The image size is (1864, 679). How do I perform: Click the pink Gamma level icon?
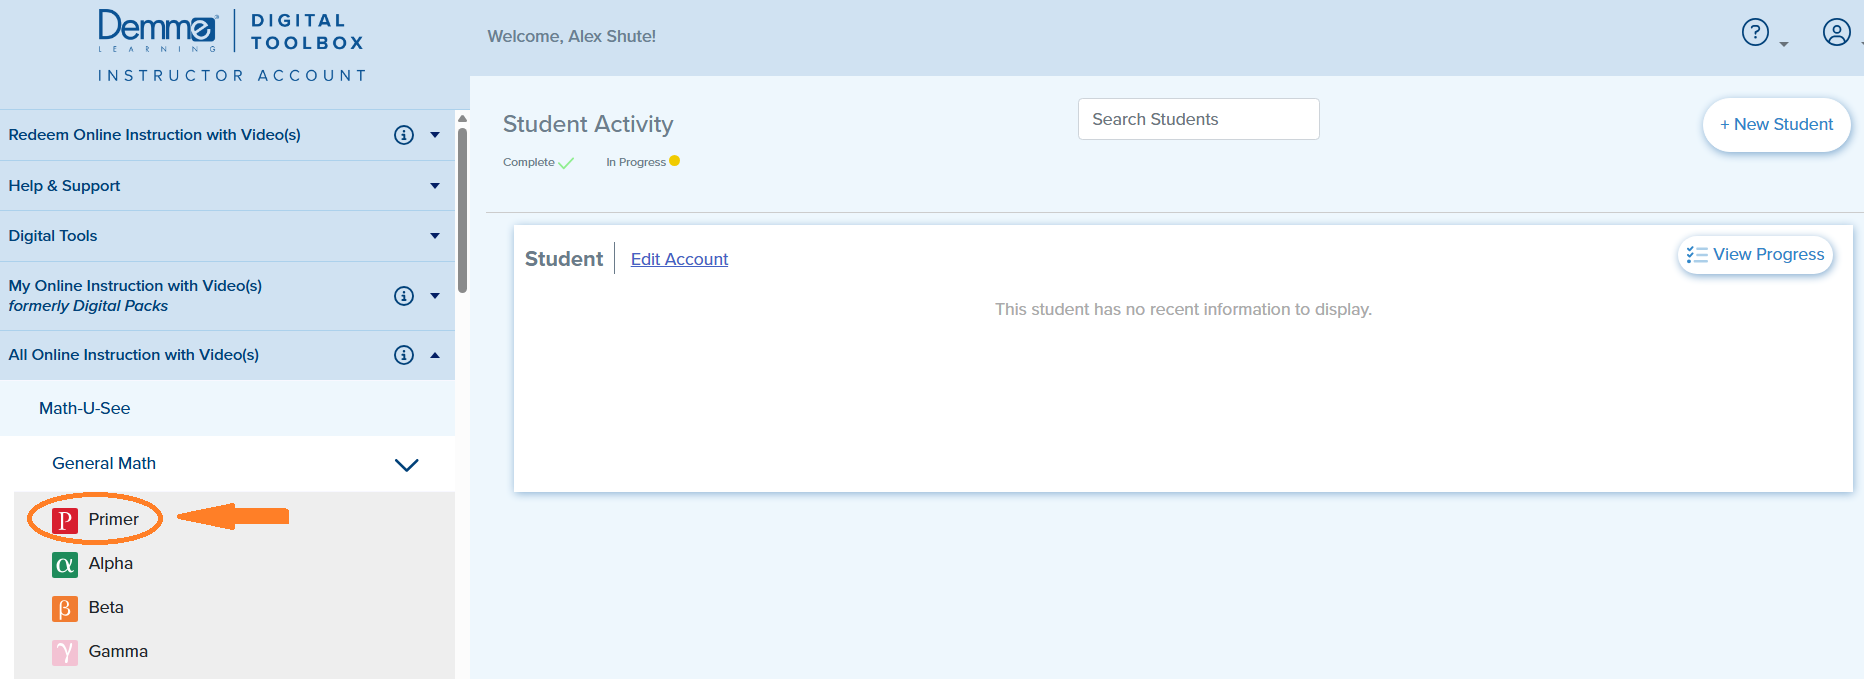64,653
